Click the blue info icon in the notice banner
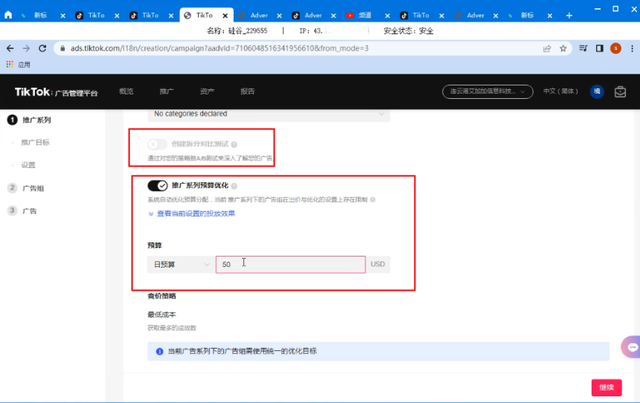The image size is (640, 403). 160,352
